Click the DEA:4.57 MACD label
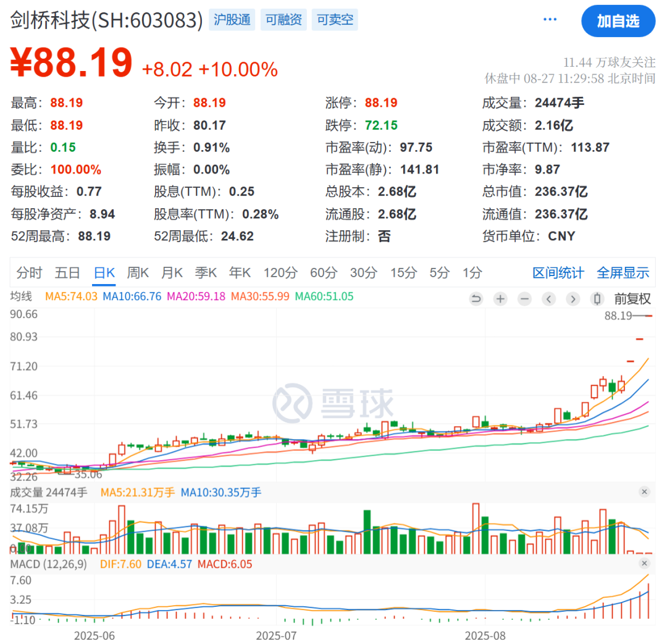This screenshot has height=644, width=667. tap(169, 564)
